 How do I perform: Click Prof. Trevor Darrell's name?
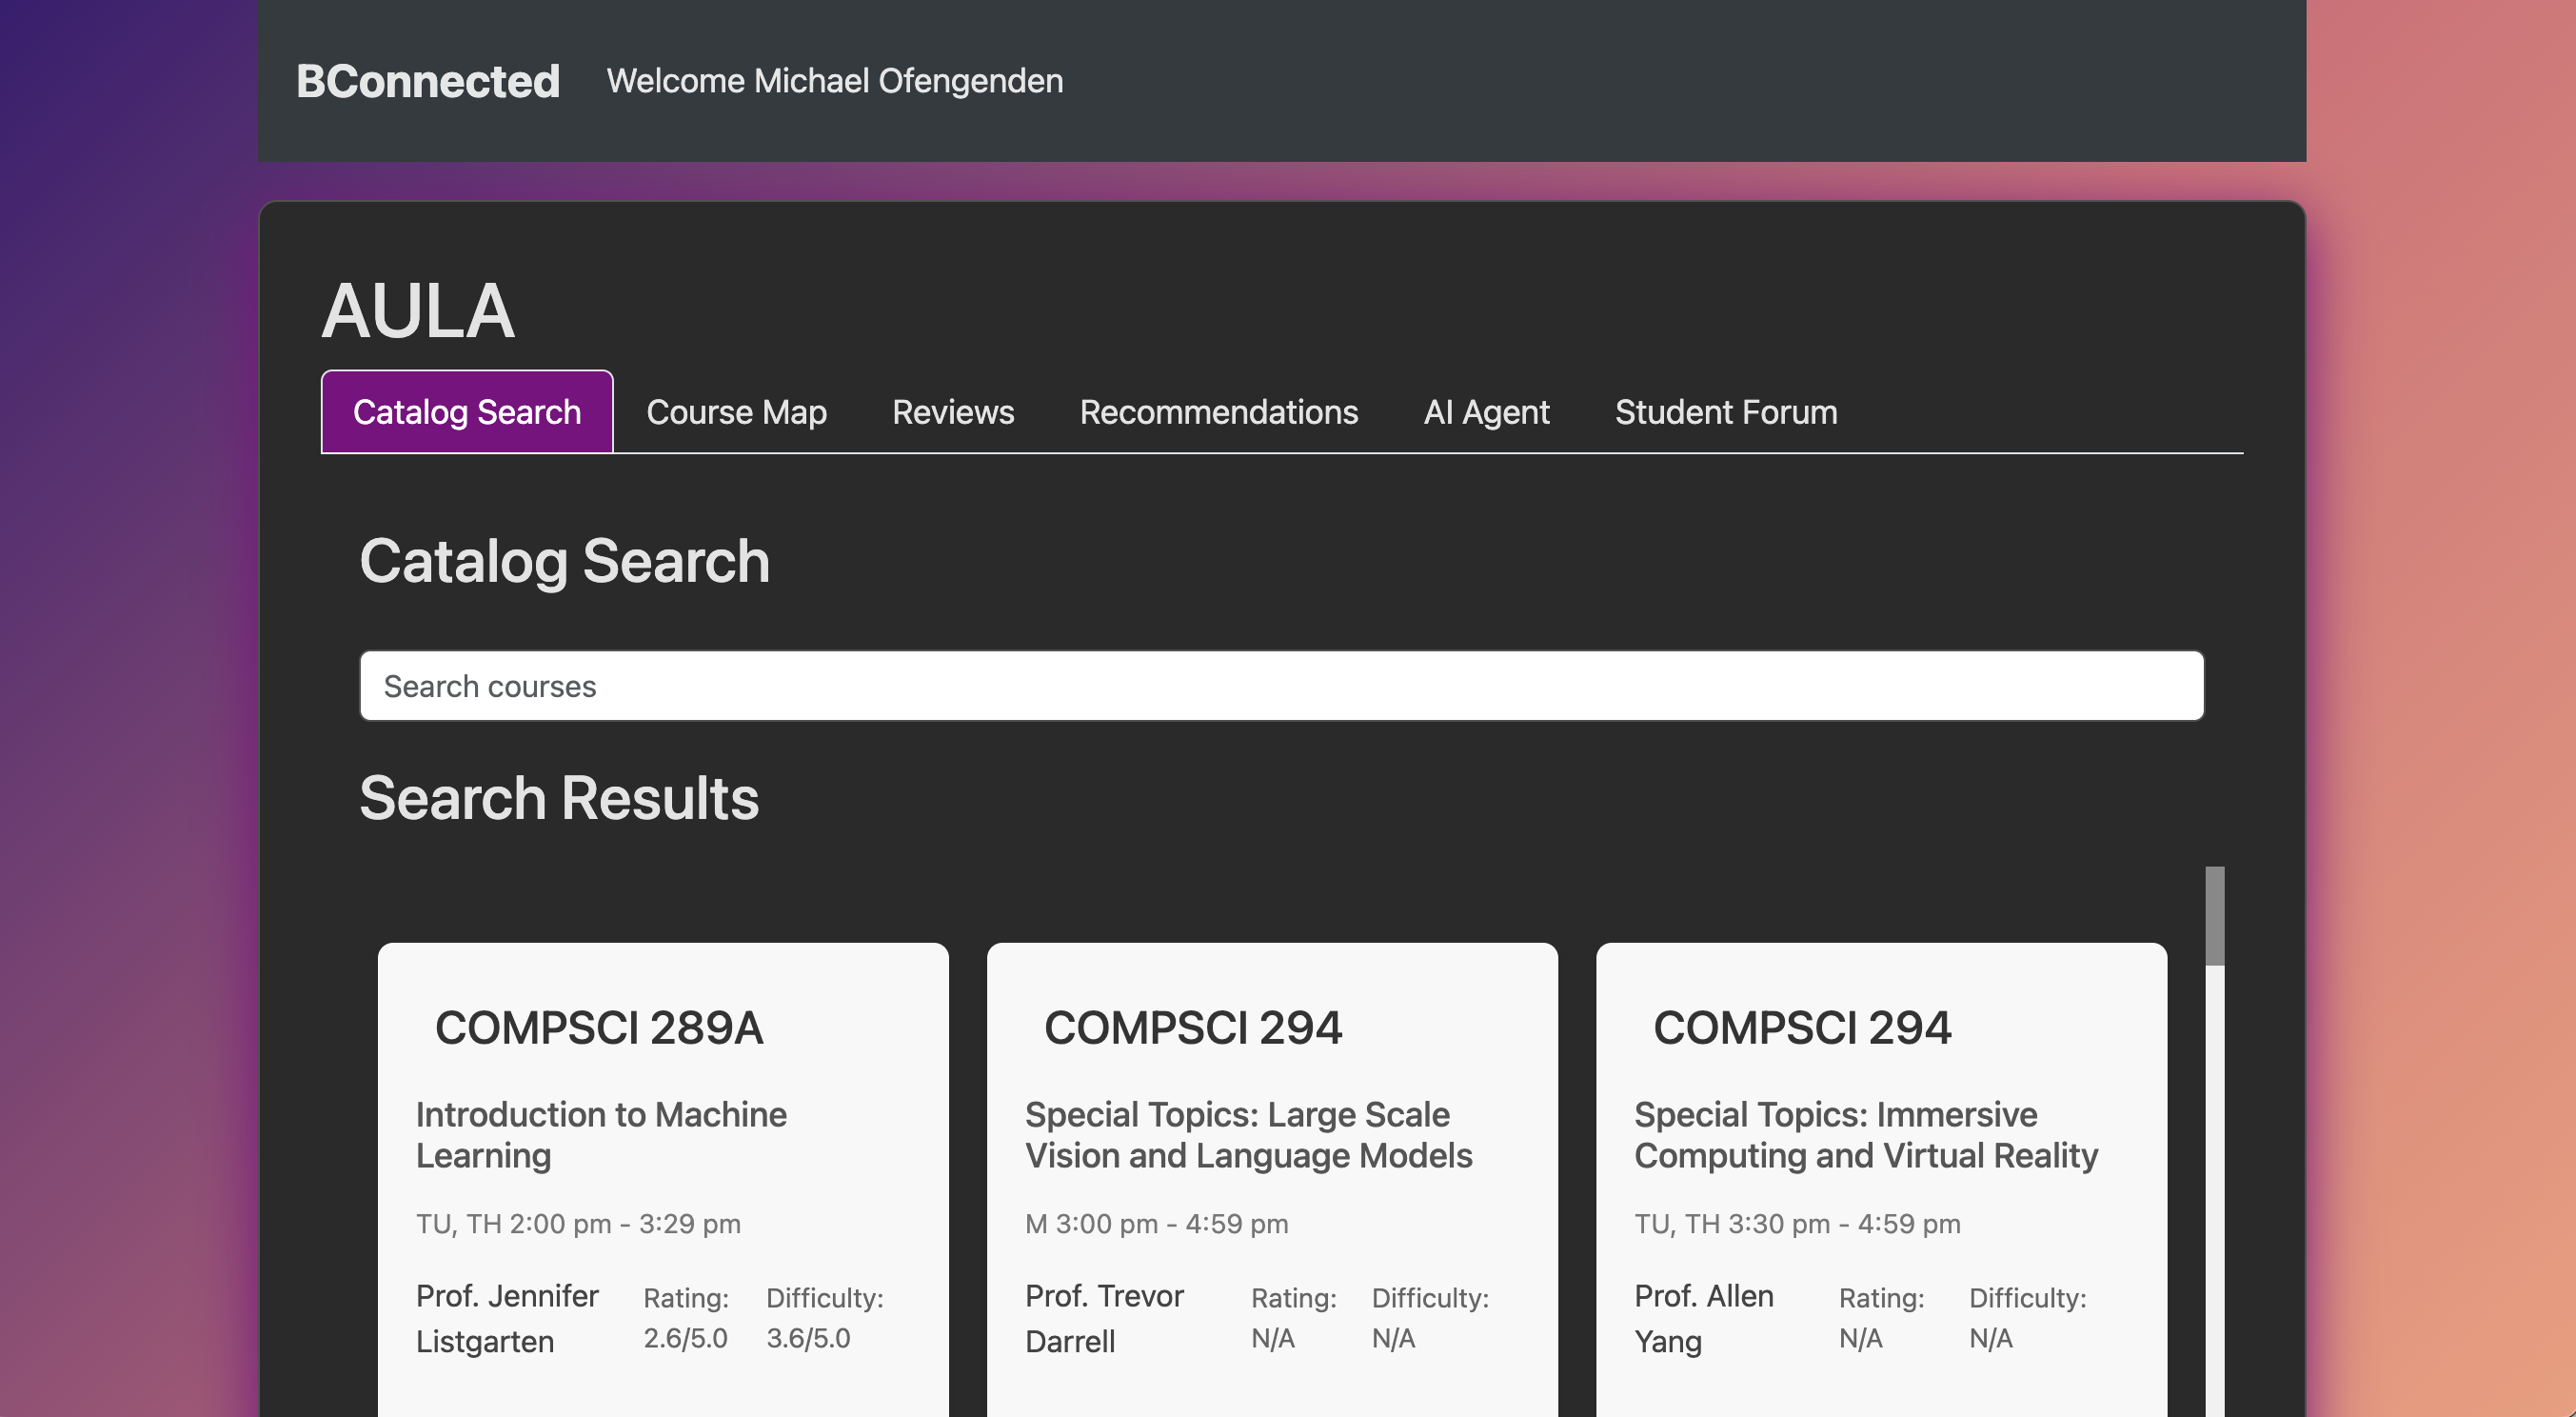pyautogui.click(x=1103, y=1318)
